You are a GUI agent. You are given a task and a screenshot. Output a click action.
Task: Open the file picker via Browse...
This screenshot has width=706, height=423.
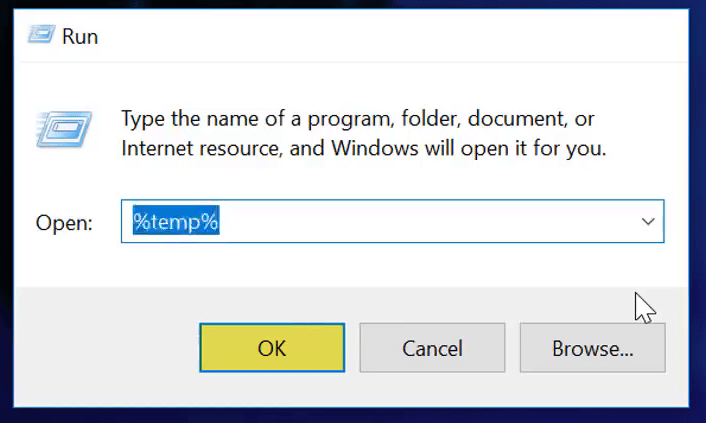(593, 348)
